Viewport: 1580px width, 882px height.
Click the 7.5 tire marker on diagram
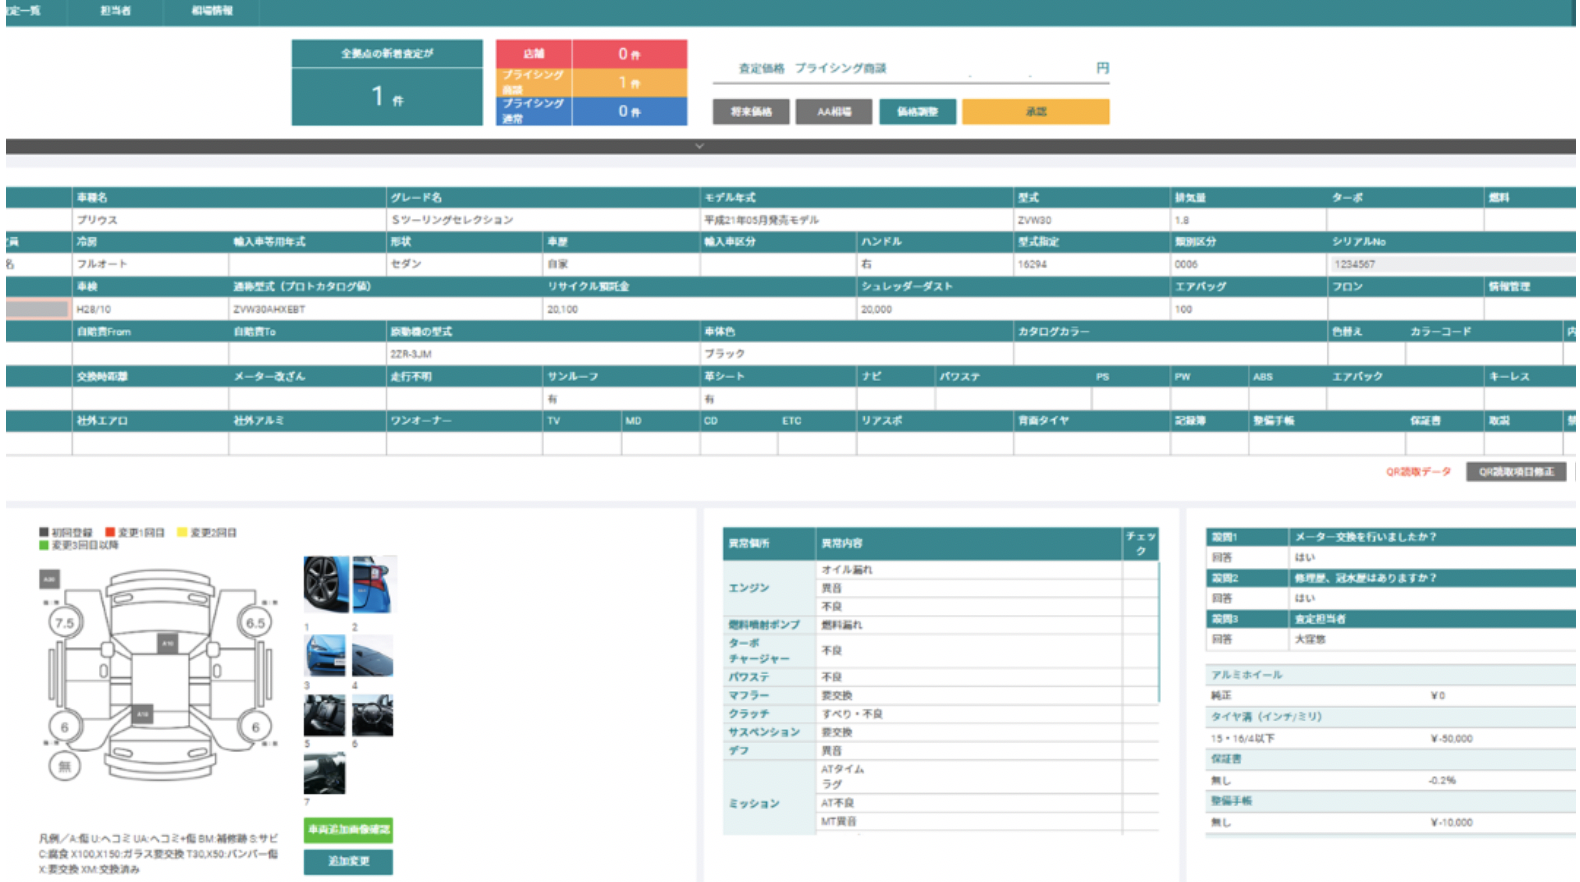[x=64, y=622]
